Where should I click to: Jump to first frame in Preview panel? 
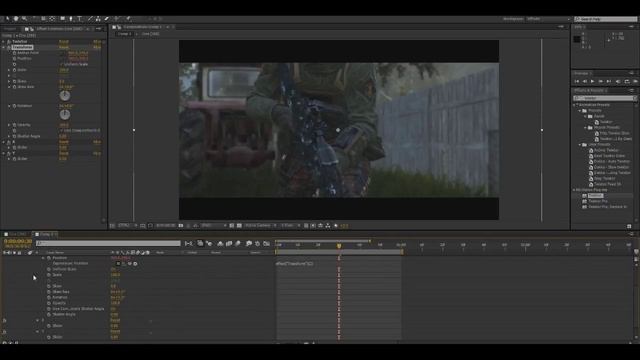point(577,82)
